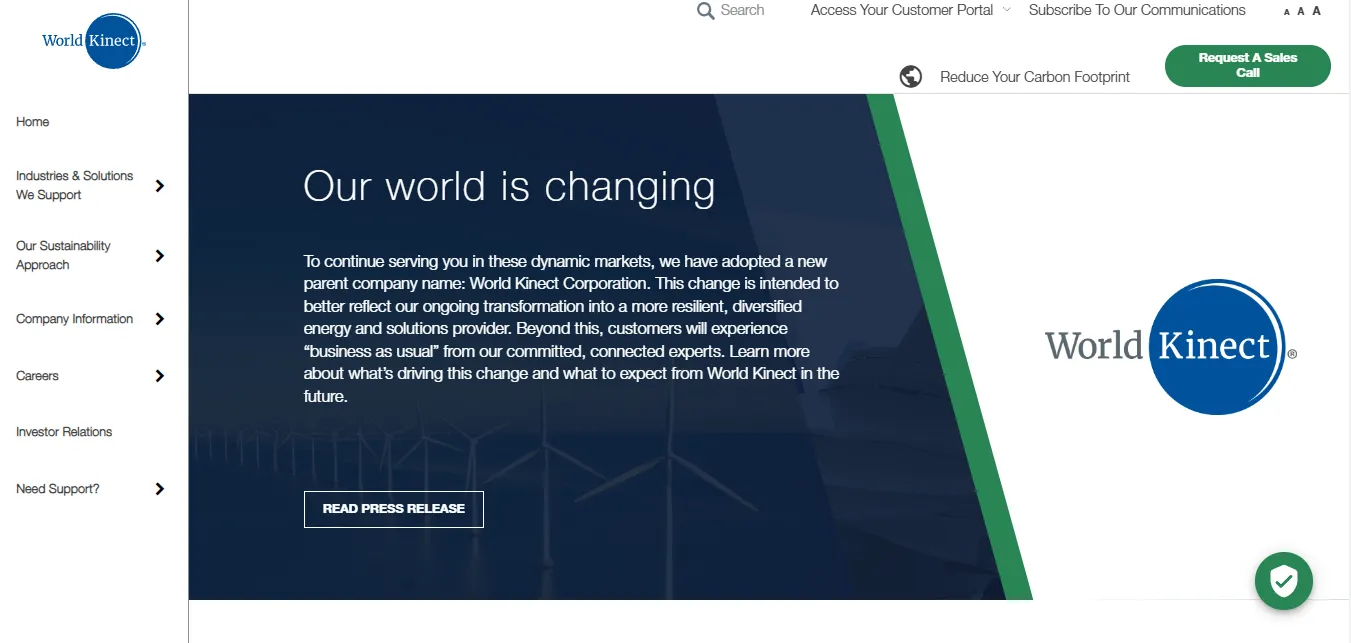Click into the Search field

[x=742, y=10]
